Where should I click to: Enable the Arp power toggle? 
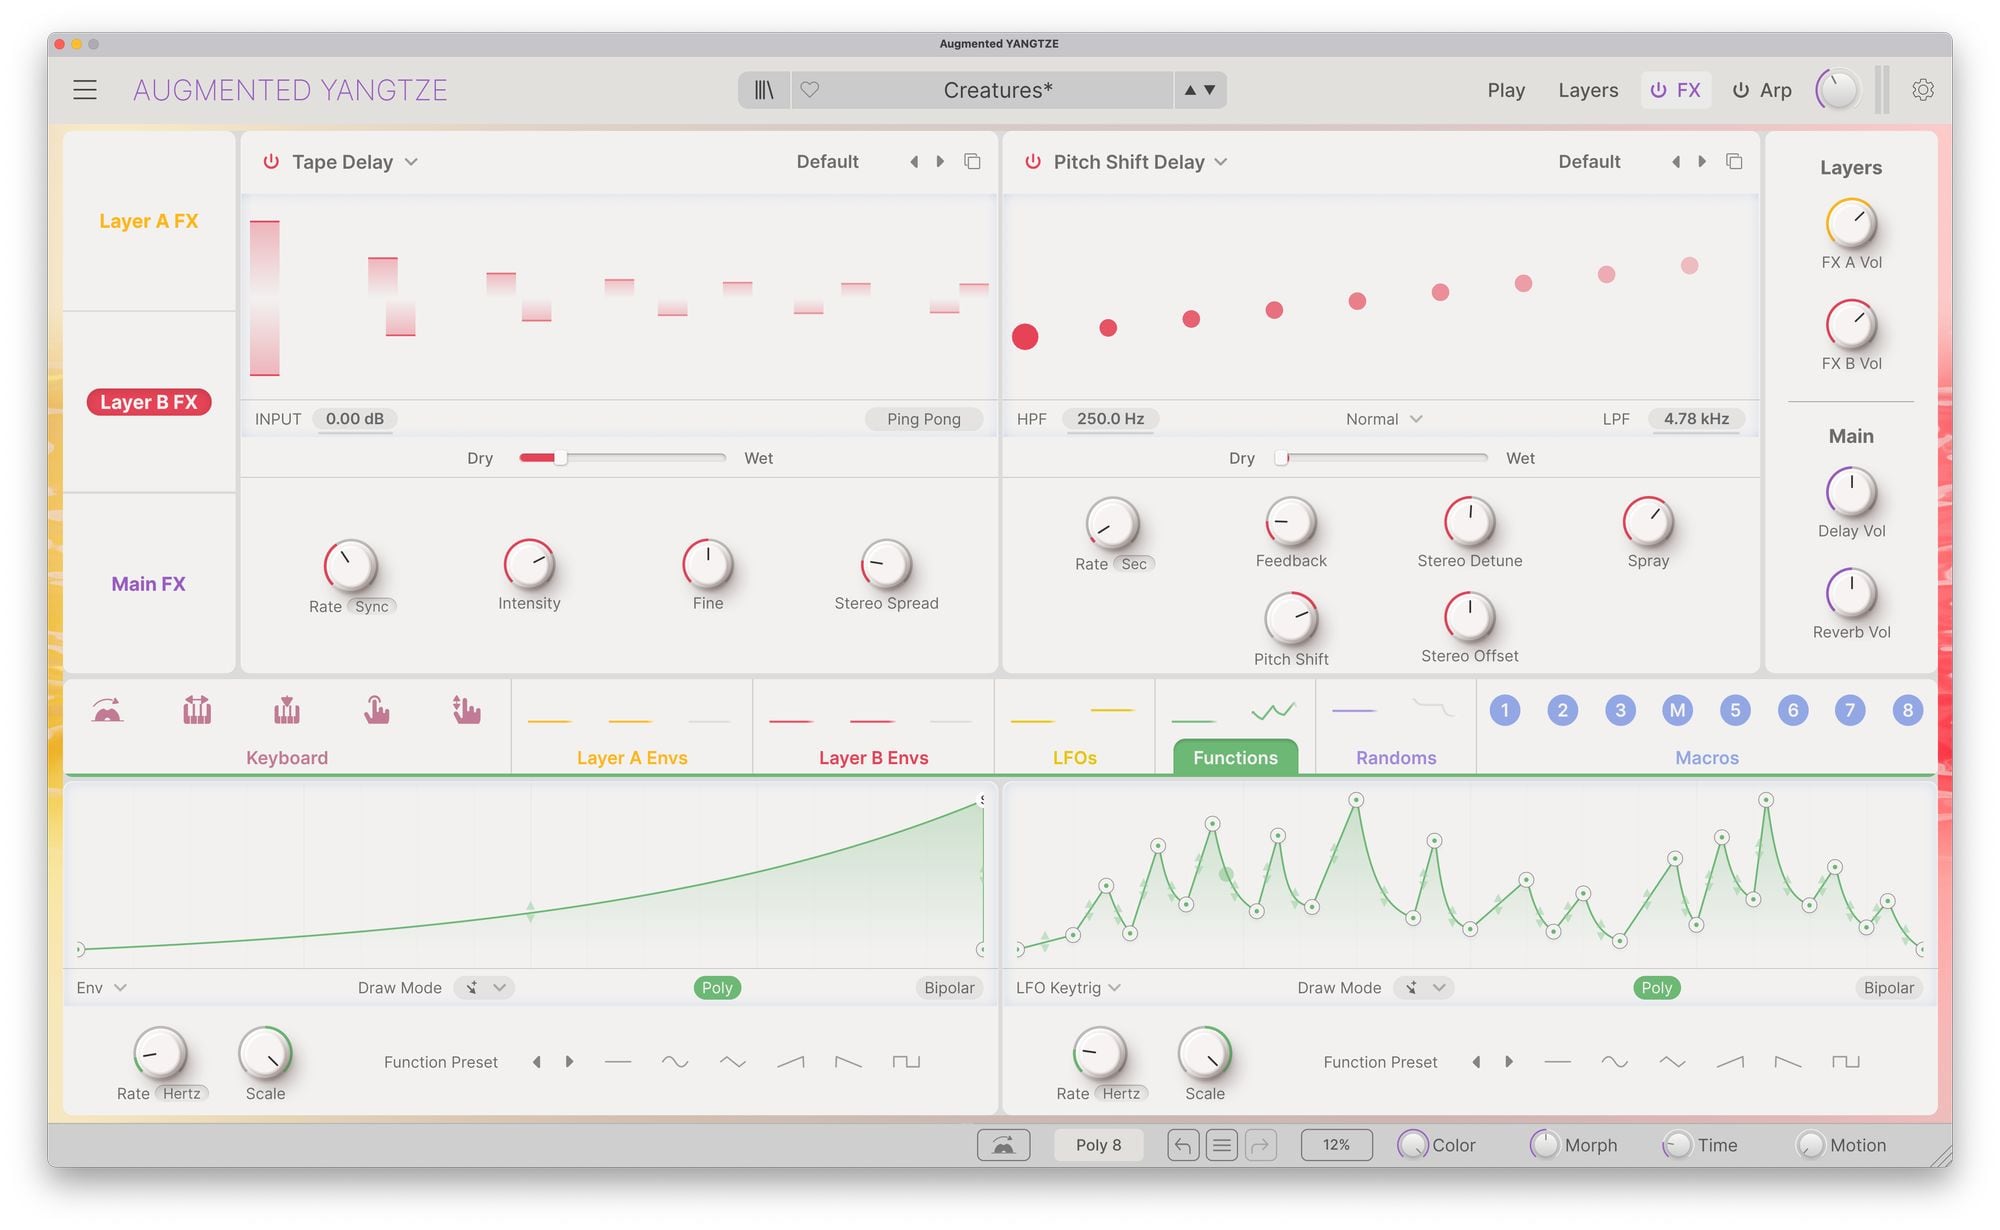tap(1741, 90)
